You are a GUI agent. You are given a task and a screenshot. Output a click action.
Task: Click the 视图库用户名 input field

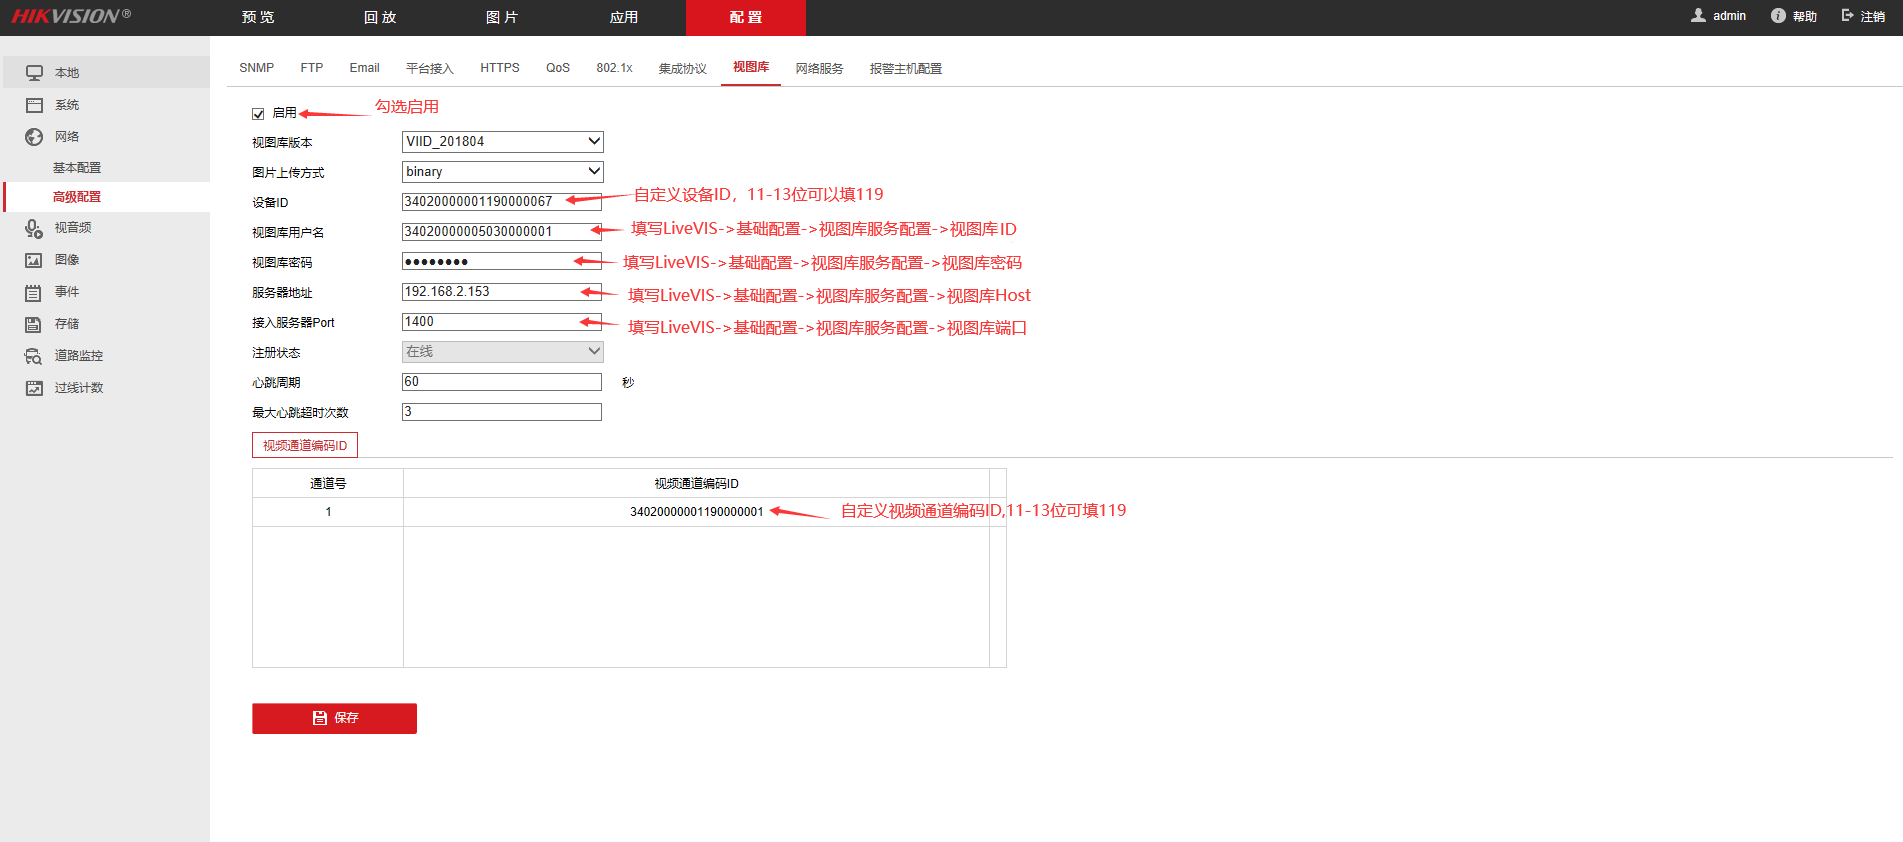(502, 231)
